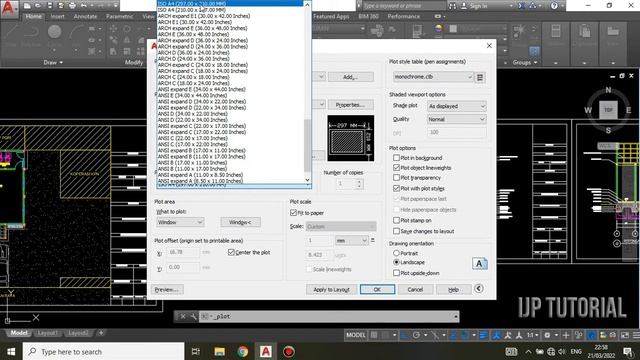Toggle Plot object lineweights checkbox
The image size is (640, 360).
(x=396, y=168)
